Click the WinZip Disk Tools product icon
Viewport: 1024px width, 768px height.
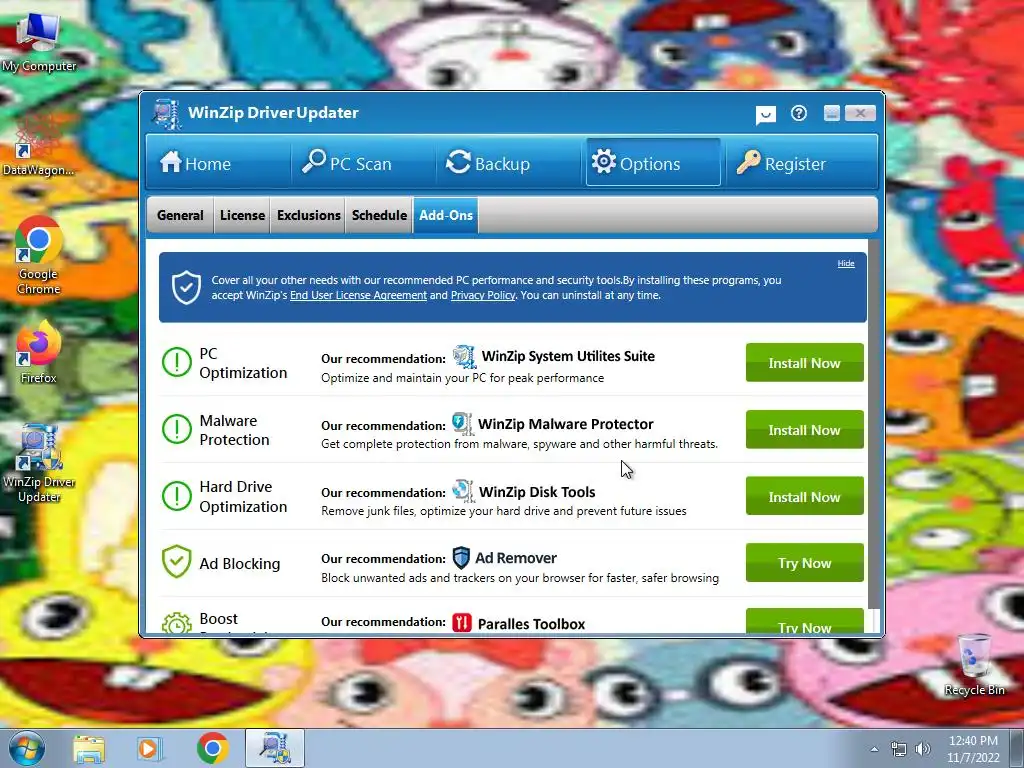click(x=463, y=491)
